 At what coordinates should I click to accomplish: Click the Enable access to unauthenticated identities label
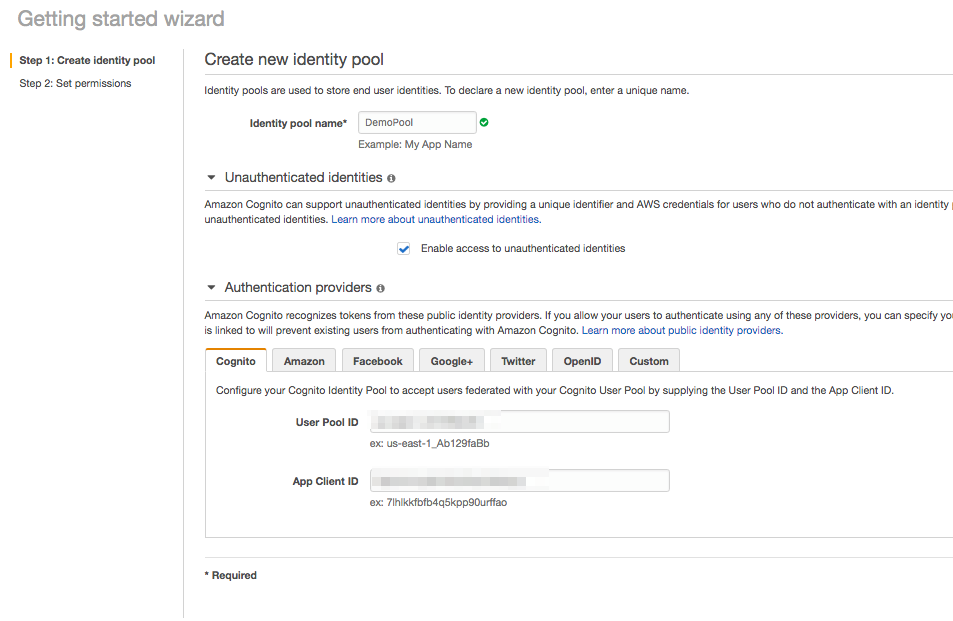click(x=523, y=249)
